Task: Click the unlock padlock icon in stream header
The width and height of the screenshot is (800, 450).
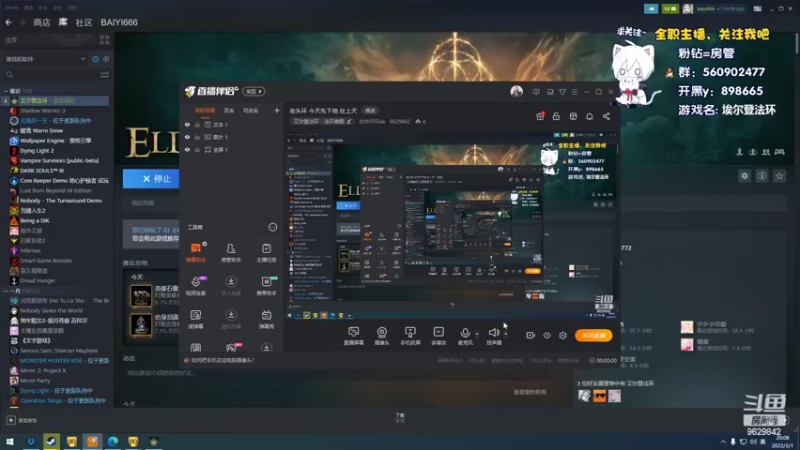Action: pyautogui.click(x=556, y=116)
